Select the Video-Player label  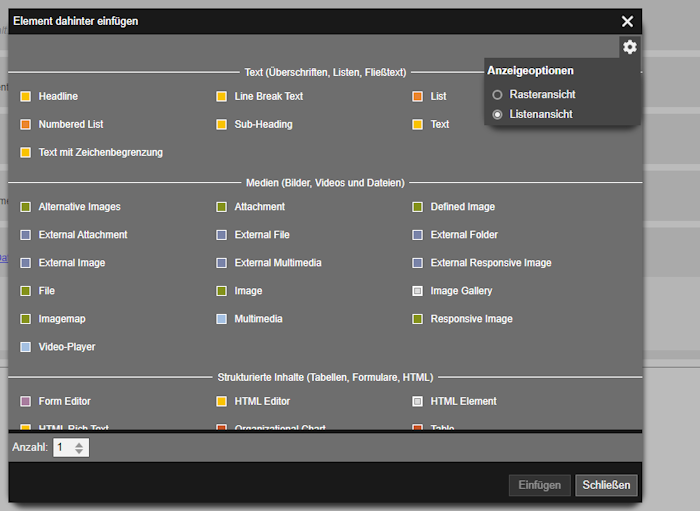point(67,347)
